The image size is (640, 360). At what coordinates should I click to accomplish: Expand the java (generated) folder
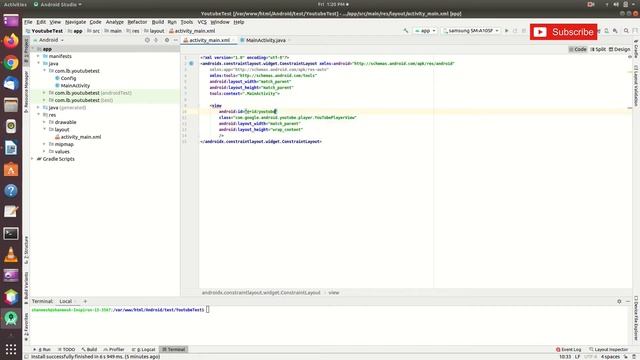coord(38,108)
